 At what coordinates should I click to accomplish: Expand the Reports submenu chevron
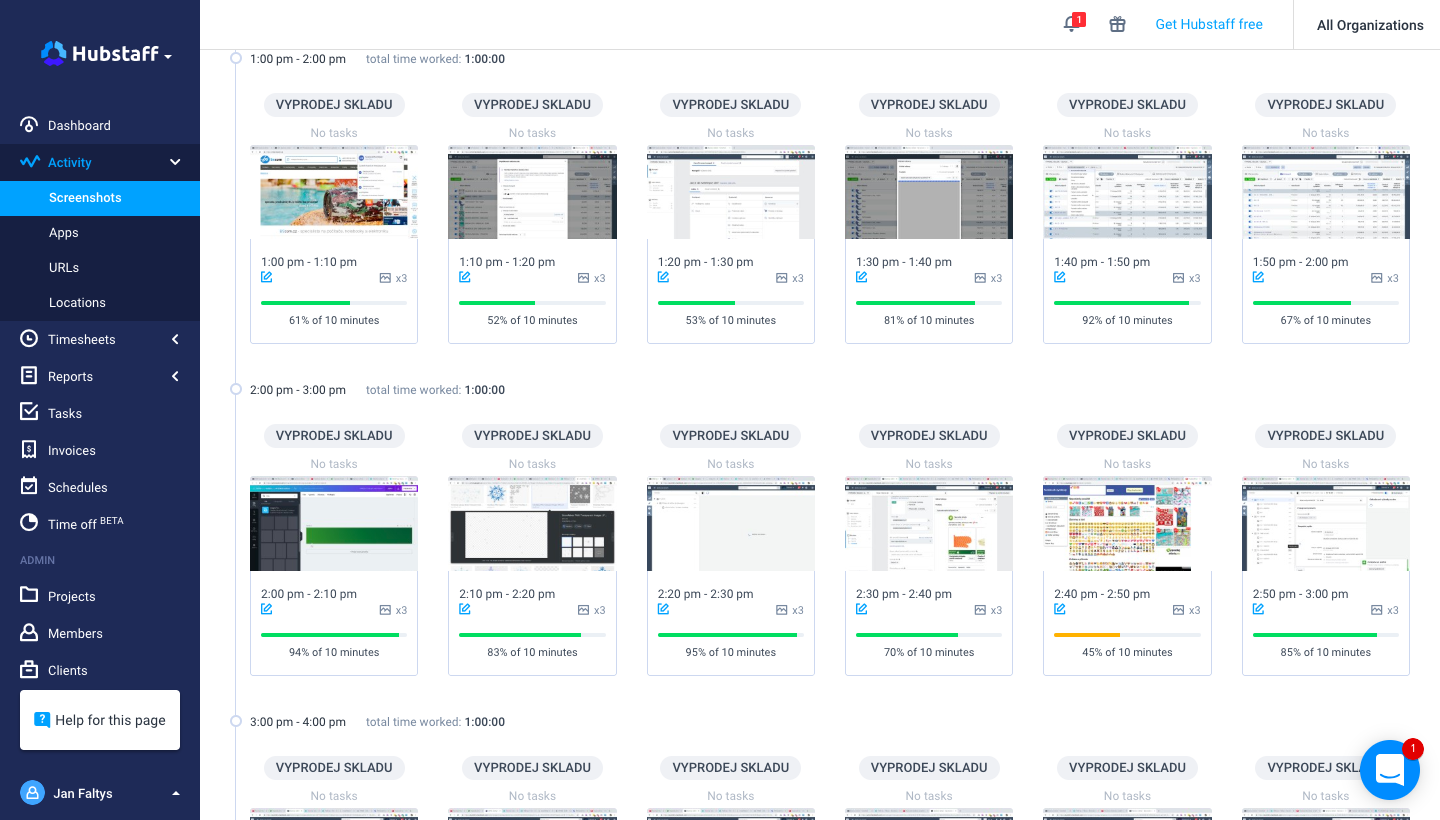pyautogui.click(x=175, y=376)
